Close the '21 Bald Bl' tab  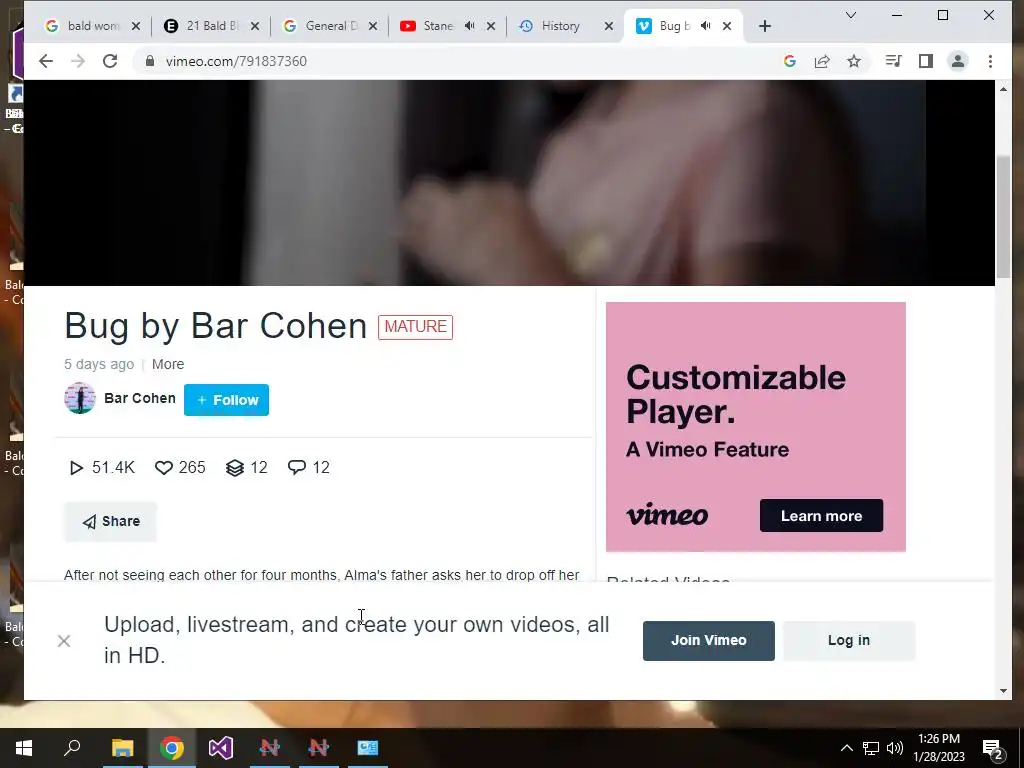255,26
